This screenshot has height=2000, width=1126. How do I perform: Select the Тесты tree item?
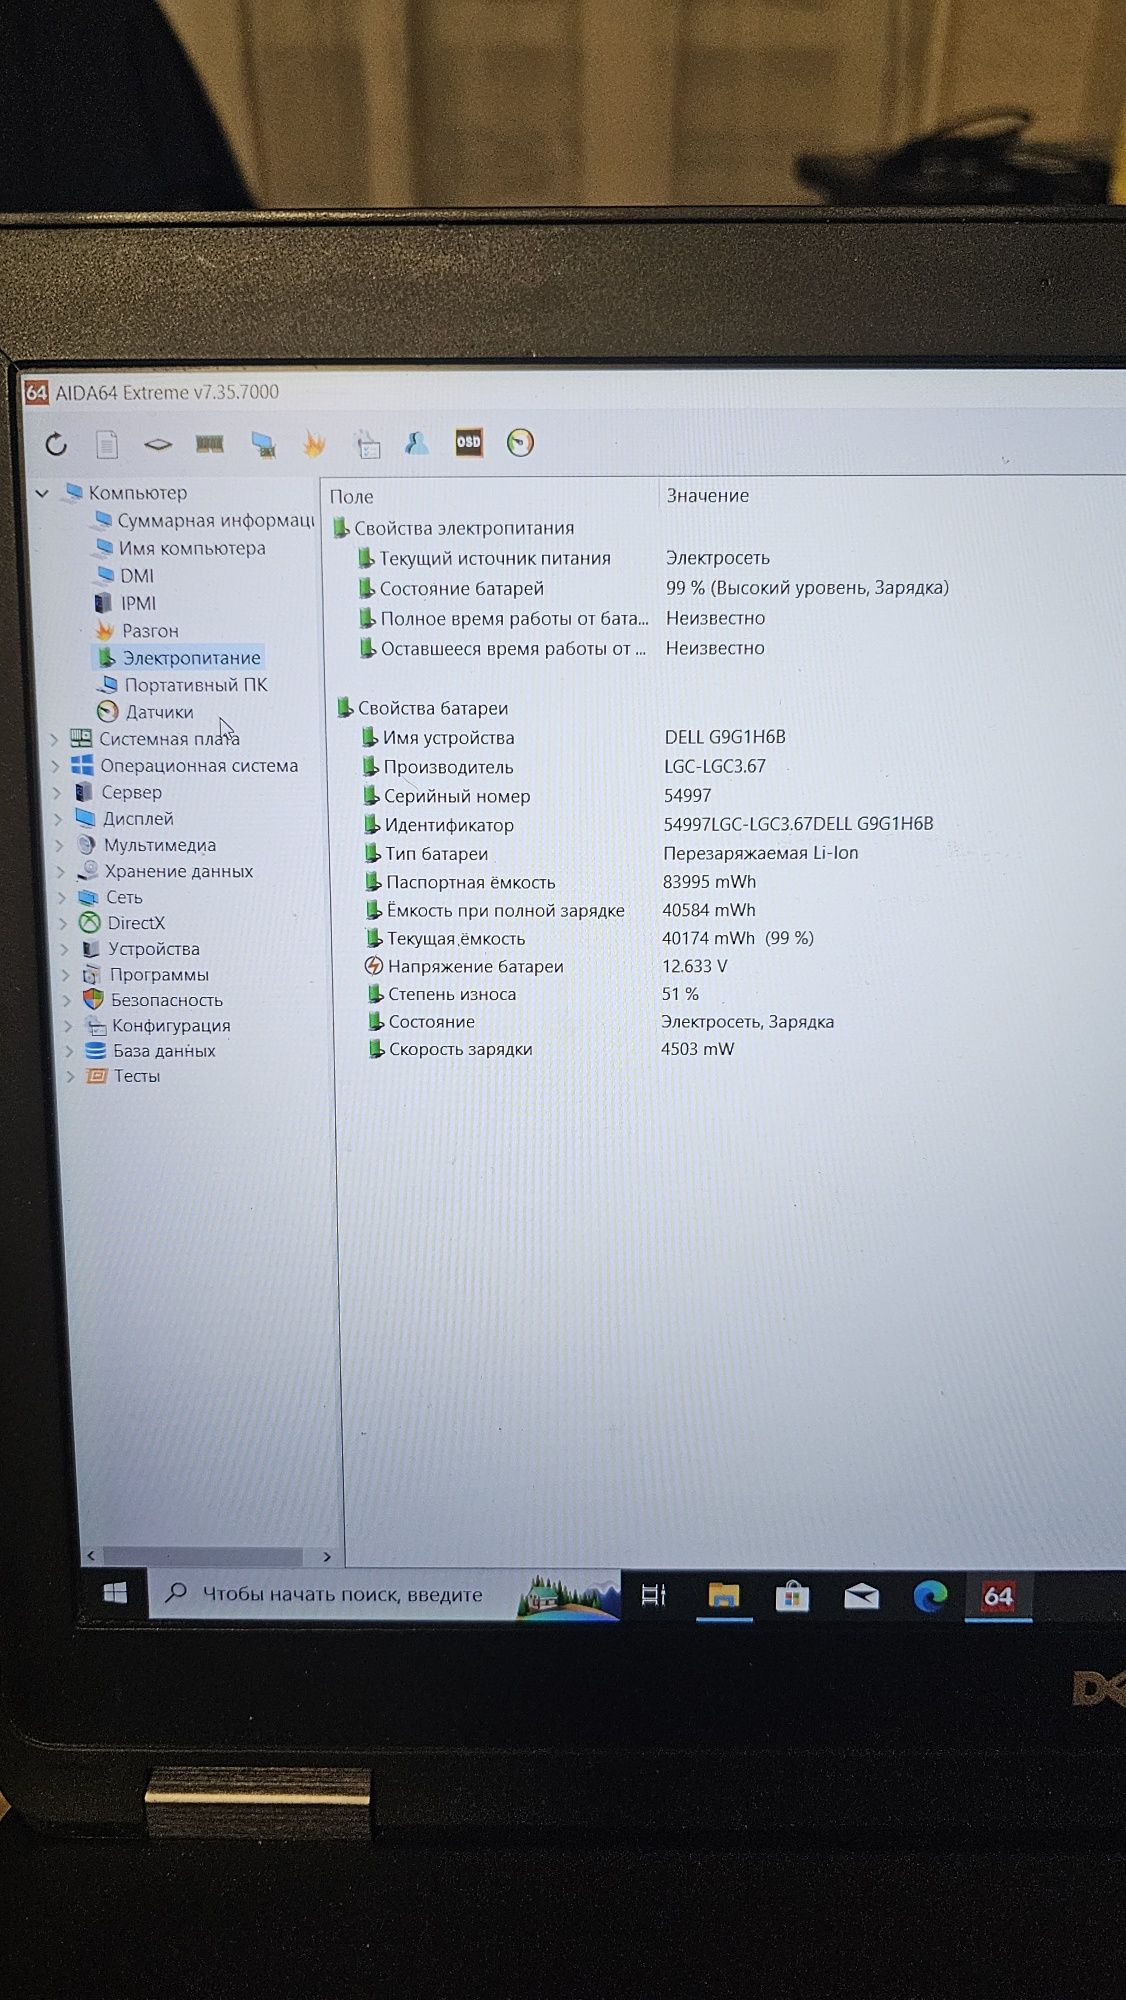click(x=124, y=1076)
